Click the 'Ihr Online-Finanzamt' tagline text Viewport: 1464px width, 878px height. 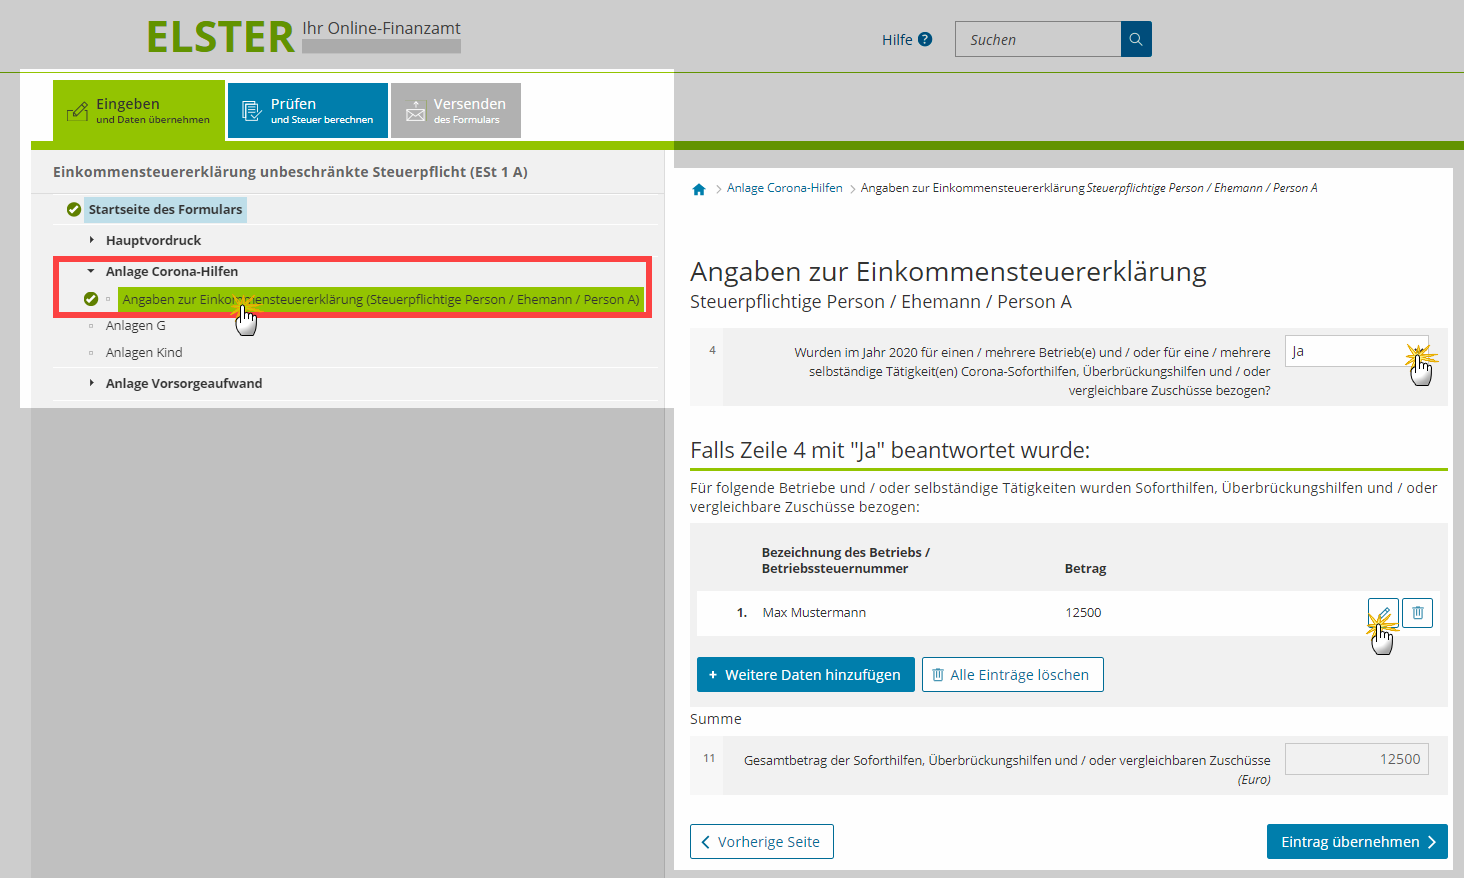(x=382, y=29)
